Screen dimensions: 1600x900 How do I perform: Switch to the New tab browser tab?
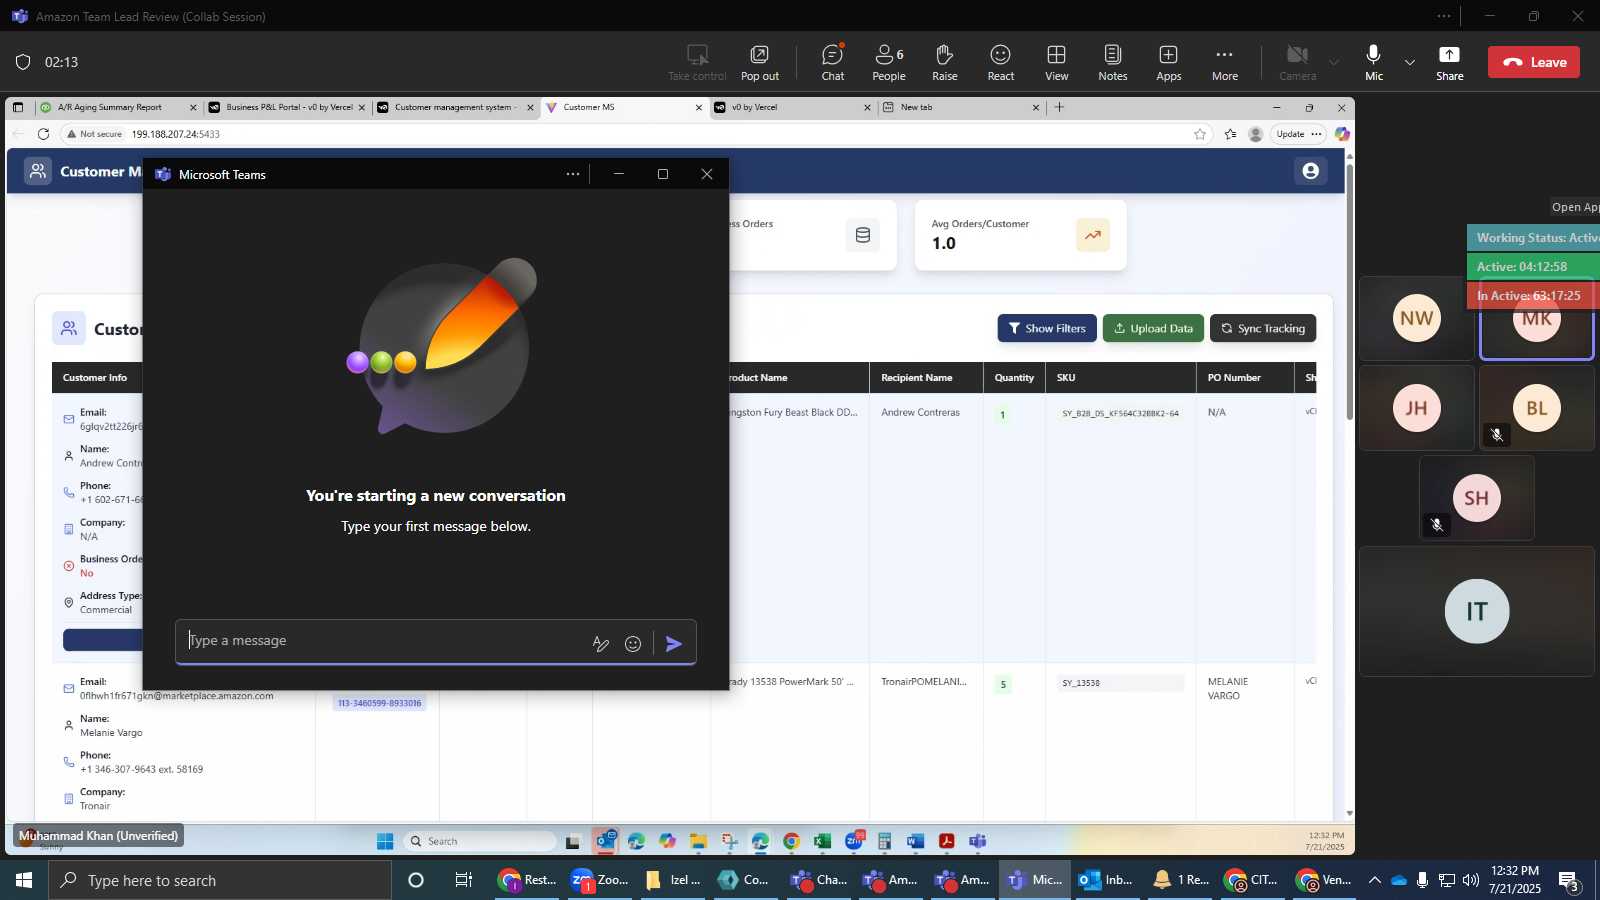pyautogui.click(x=961, y=107)
